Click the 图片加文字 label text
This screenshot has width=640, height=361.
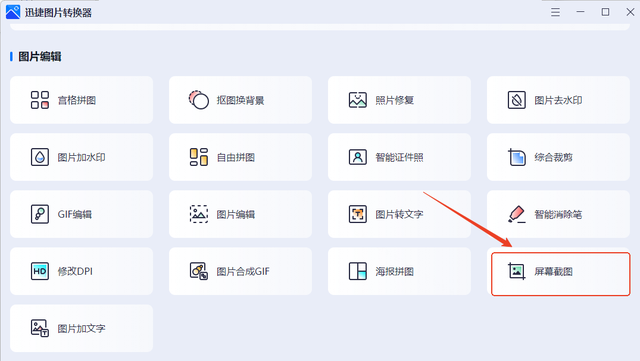point(81,328)
